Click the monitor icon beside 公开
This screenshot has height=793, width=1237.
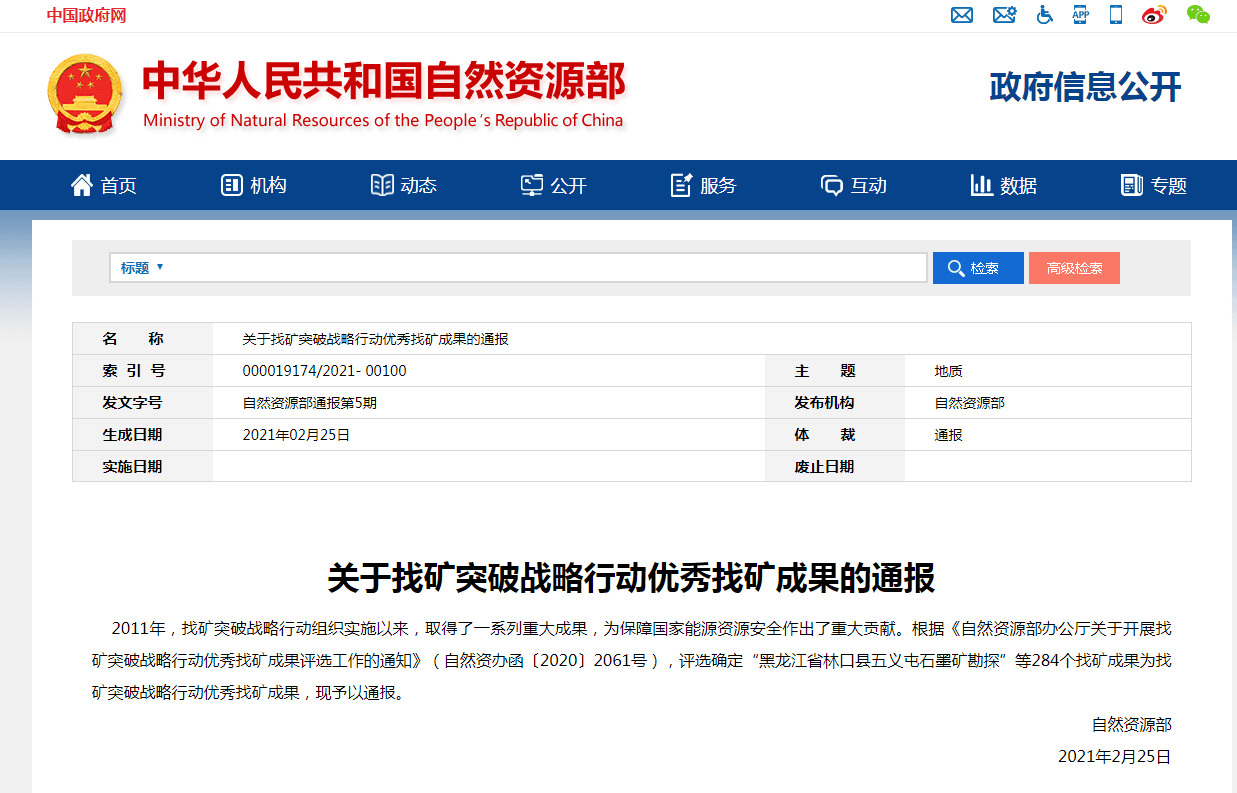click(x=532, y=185)
